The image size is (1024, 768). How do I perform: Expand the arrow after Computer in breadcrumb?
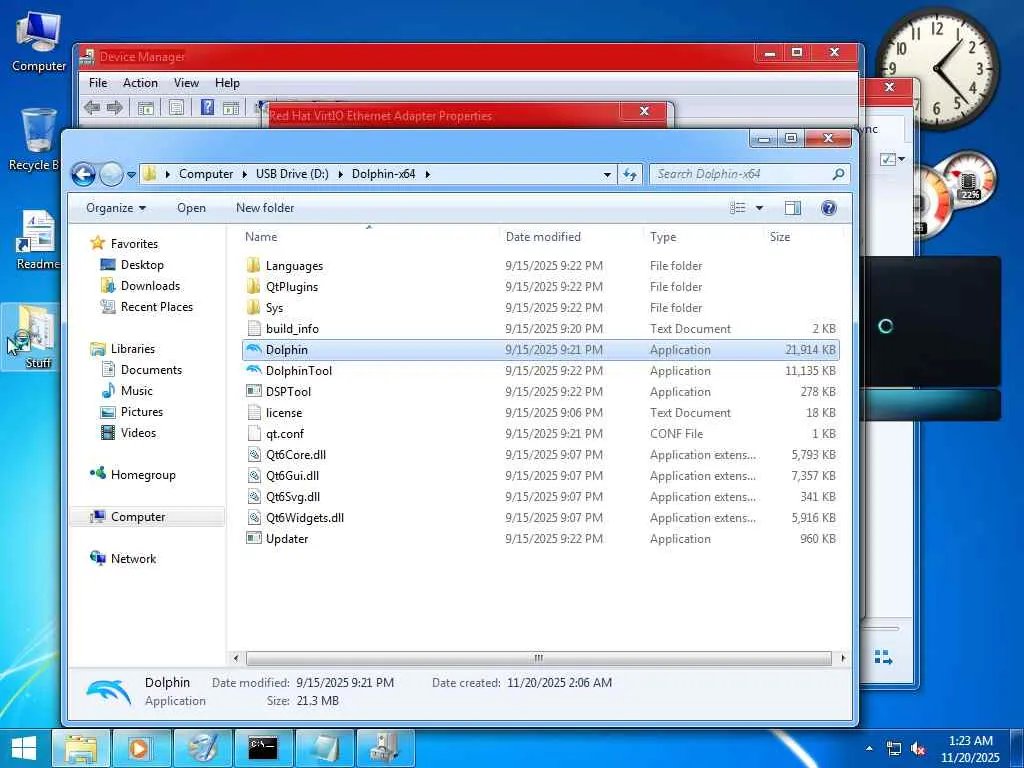244,174
